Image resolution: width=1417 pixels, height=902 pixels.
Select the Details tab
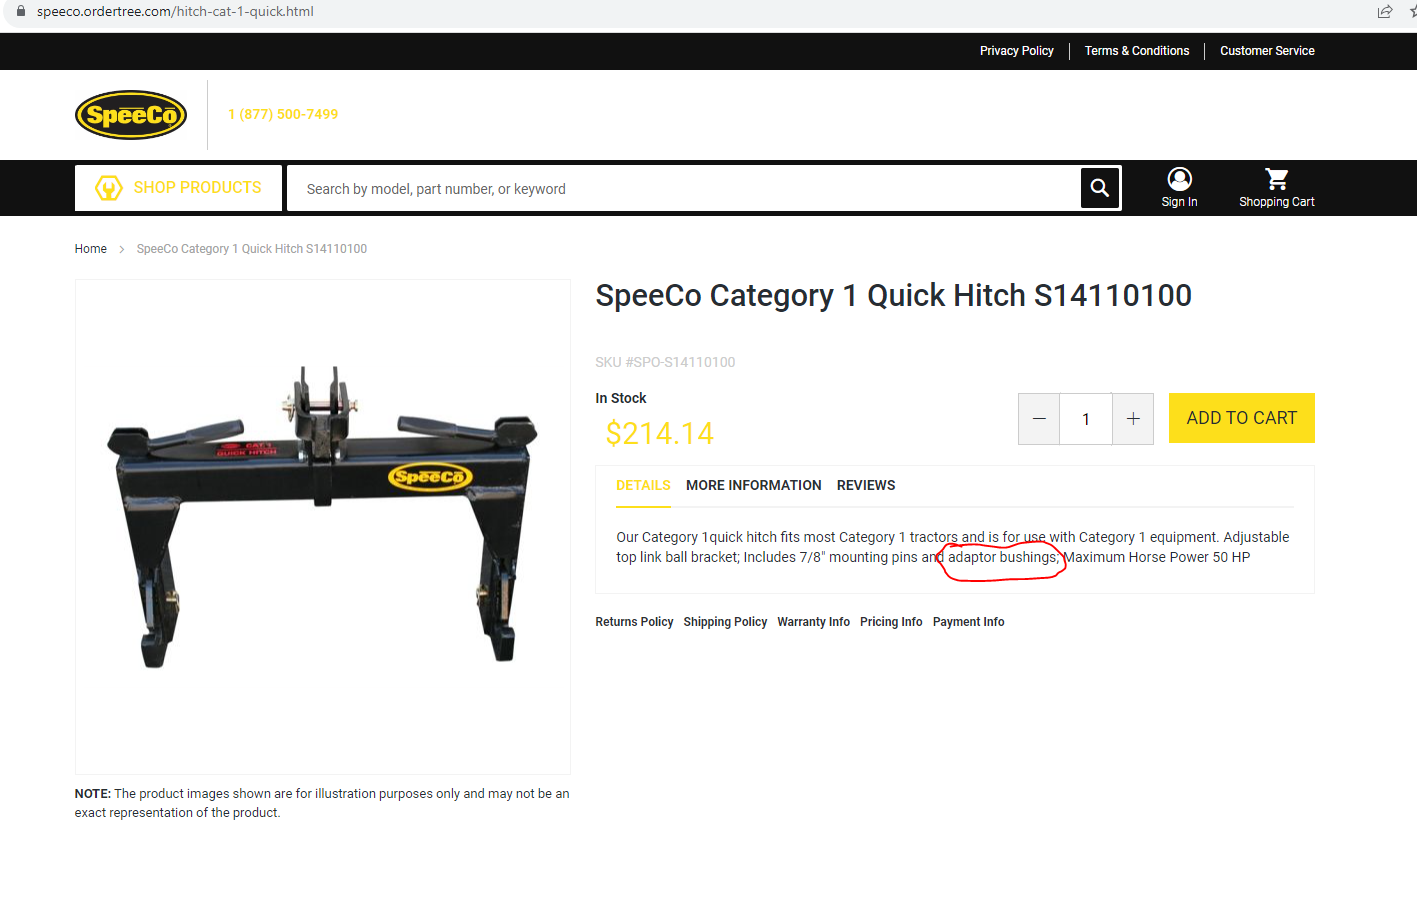pos(643,485)
